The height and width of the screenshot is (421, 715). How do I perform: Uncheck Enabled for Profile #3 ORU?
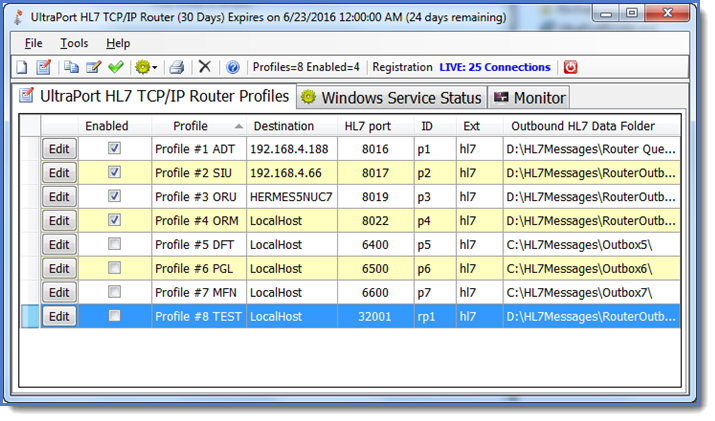[114, 196]
